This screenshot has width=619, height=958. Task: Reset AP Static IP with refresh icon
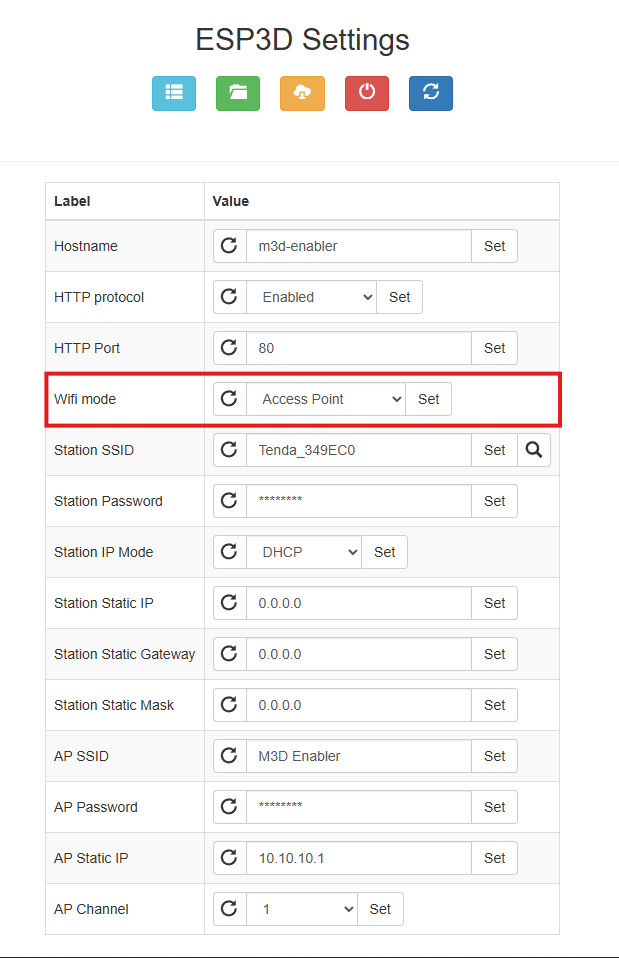pos(229,858)
